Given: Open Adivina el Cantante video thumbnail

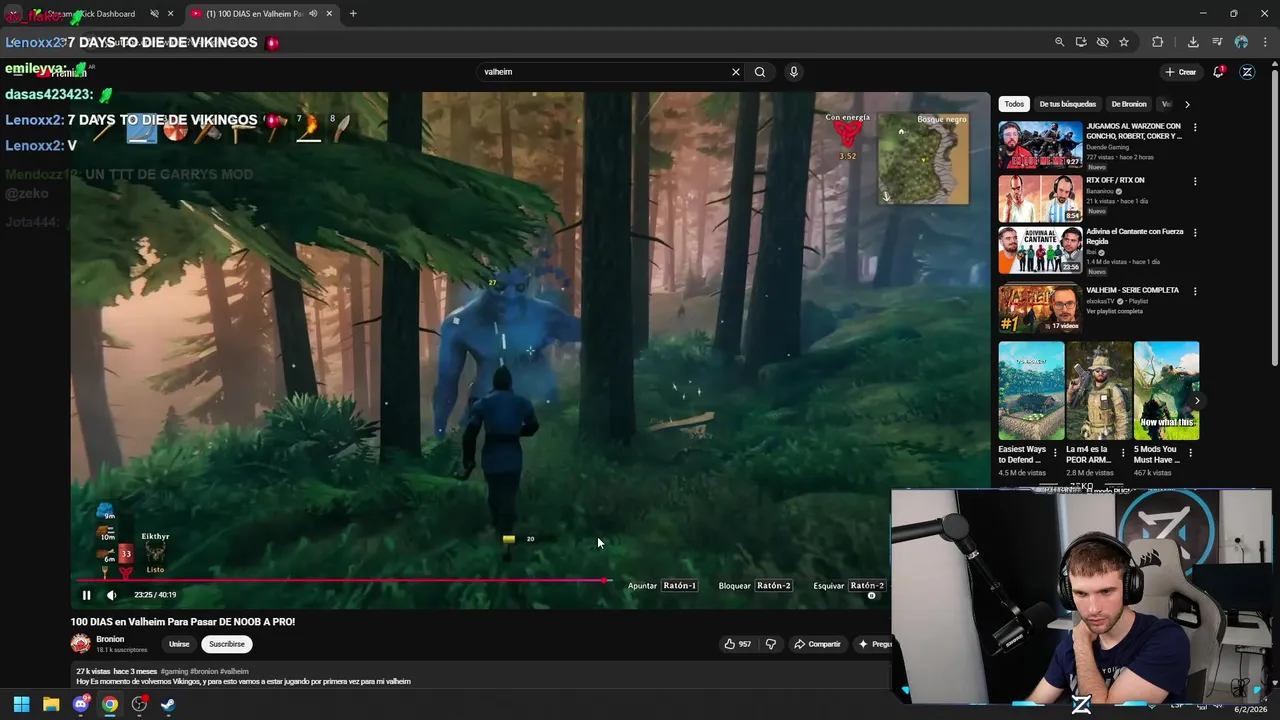Looking at the screenshot, I should coord(1040,250).
